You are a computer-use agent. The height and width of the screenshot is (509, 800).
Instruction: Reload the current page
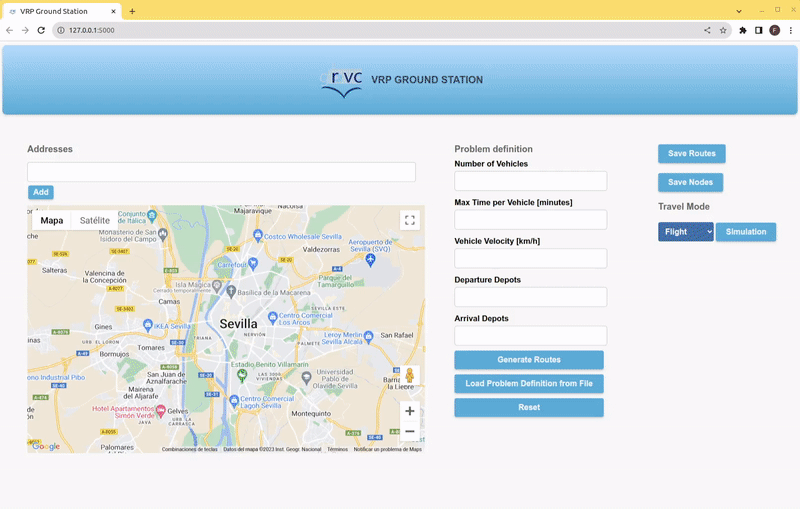pos(41,30)
